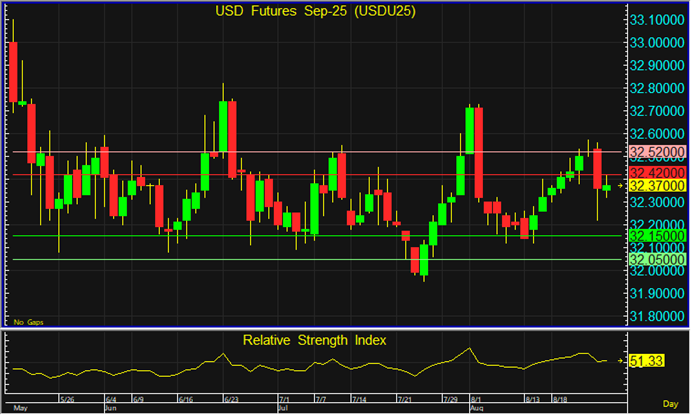The height and width of the screenshot is (415, 691).
Task: Click the 6/23 date on time axis
Action: 232,401
